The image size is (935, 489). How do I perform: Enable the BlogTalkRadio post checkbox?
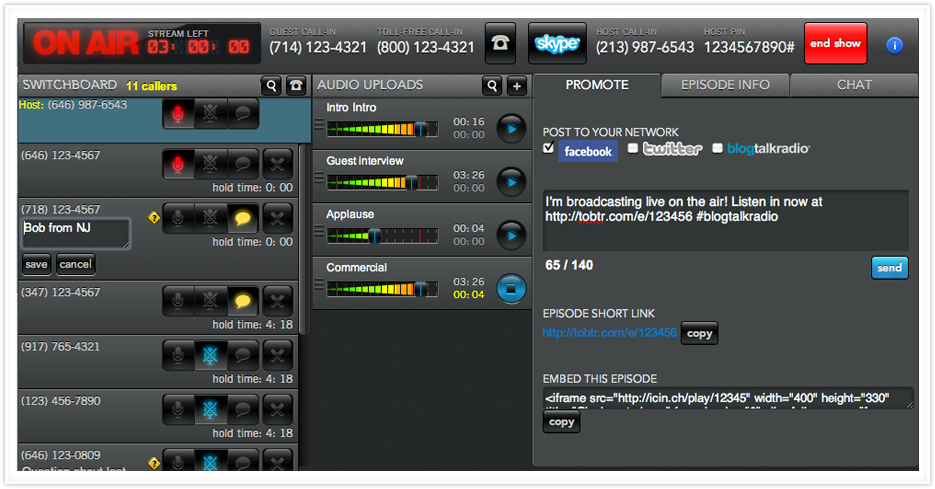tap(717, 149)
